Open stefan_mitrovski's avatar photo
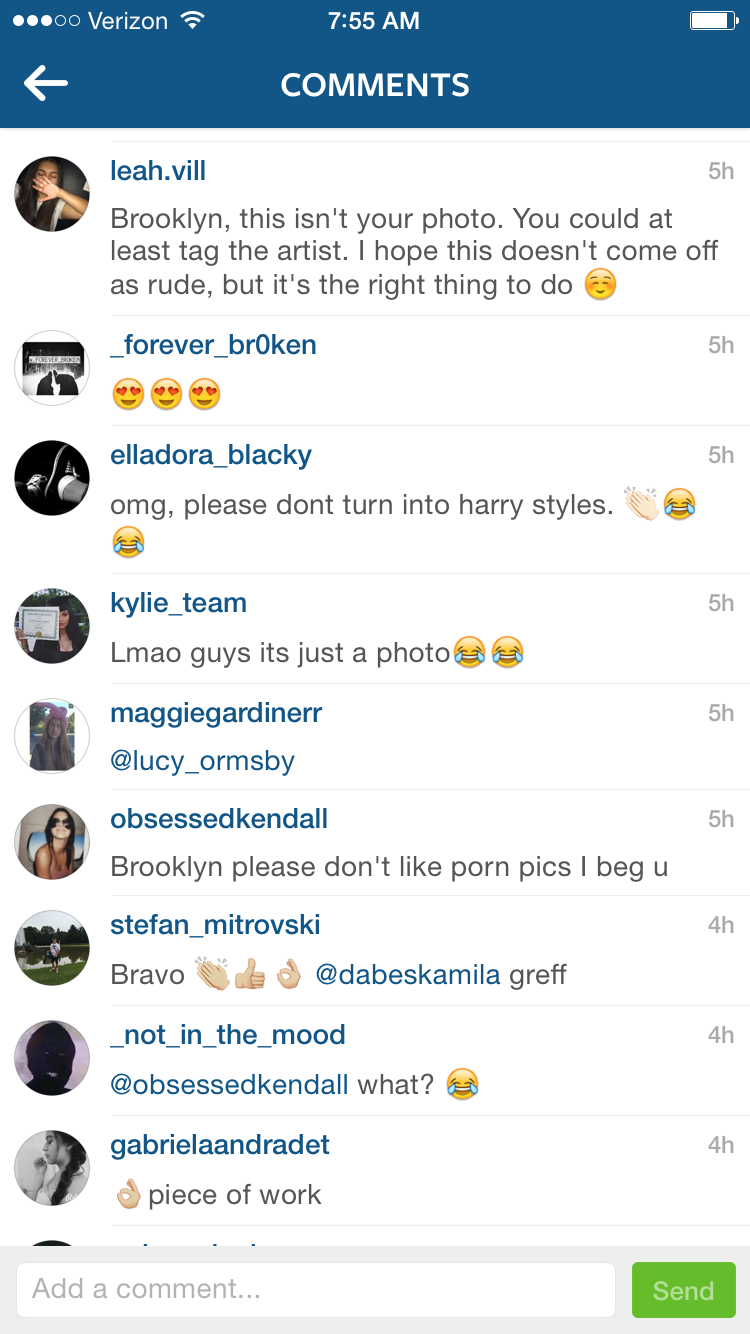Image resolution: width=750 pixels, height=1334 pixels. 52,948
